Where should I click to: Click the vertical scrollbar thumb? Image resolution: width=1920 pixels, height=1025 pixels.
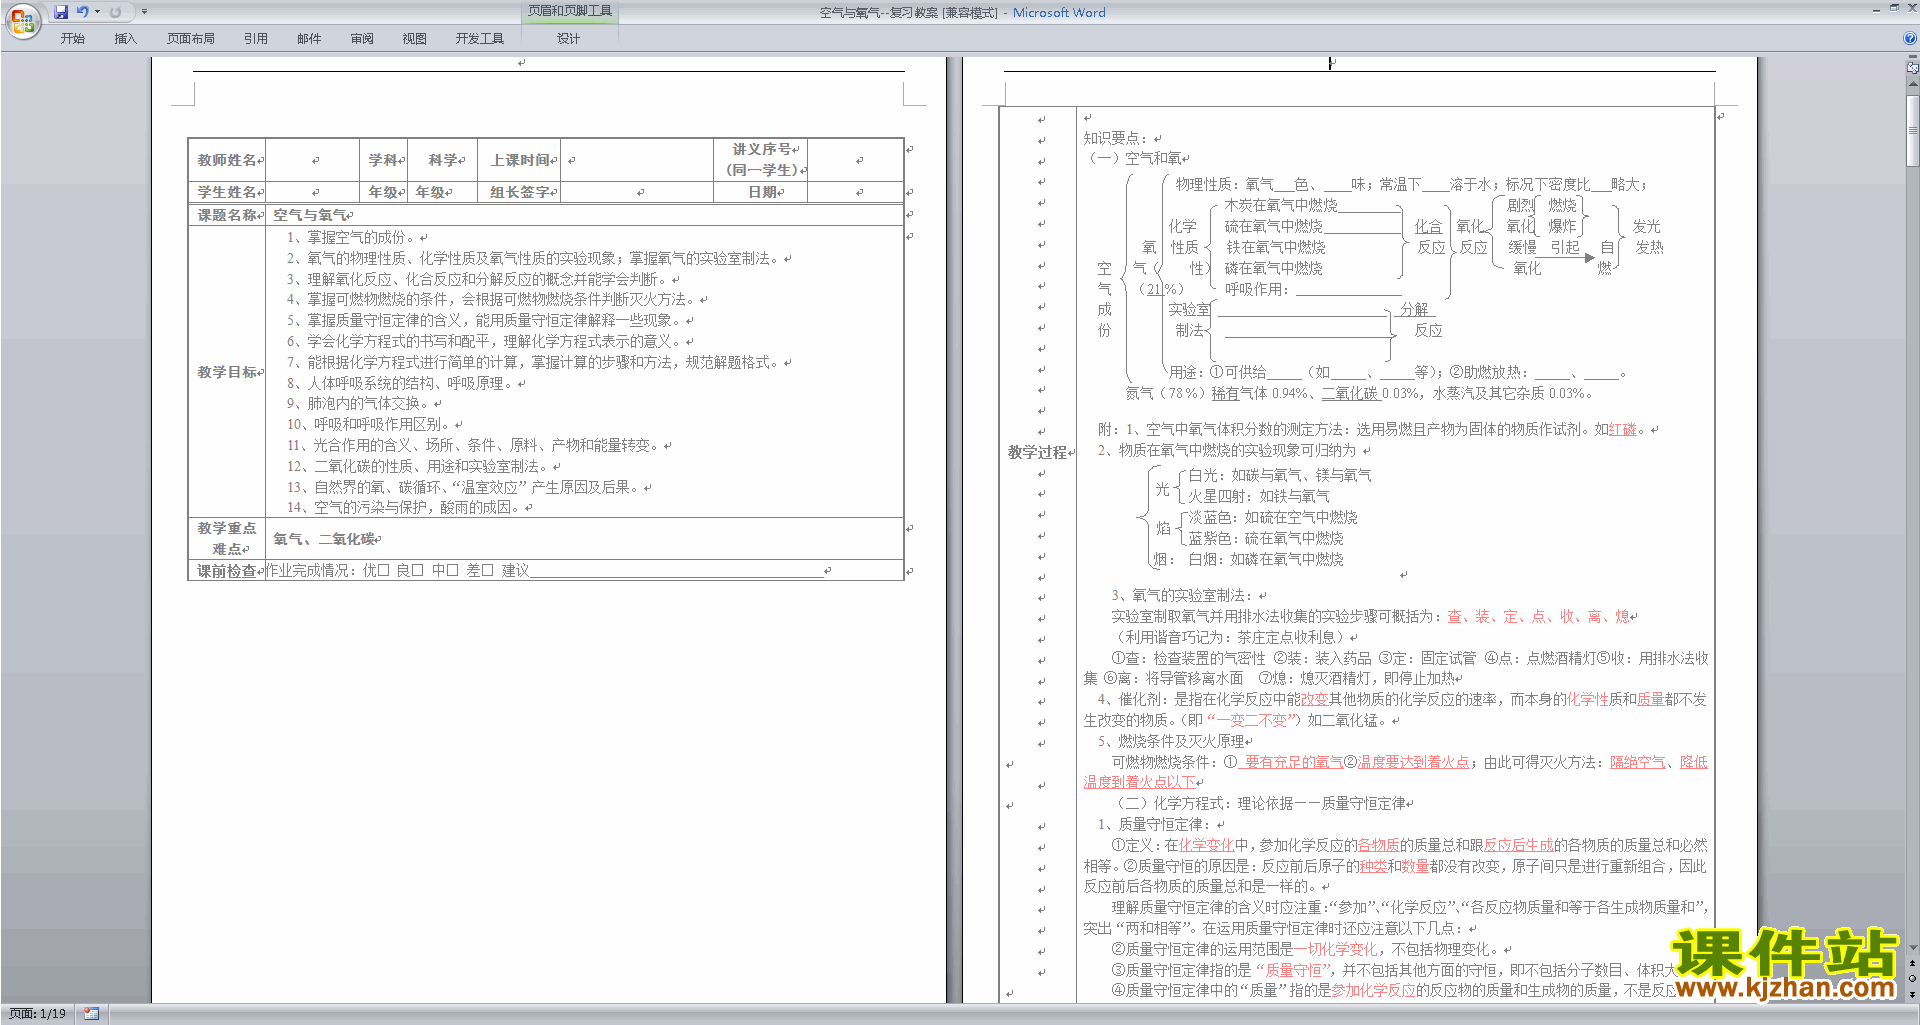(x=1913, y=130)
